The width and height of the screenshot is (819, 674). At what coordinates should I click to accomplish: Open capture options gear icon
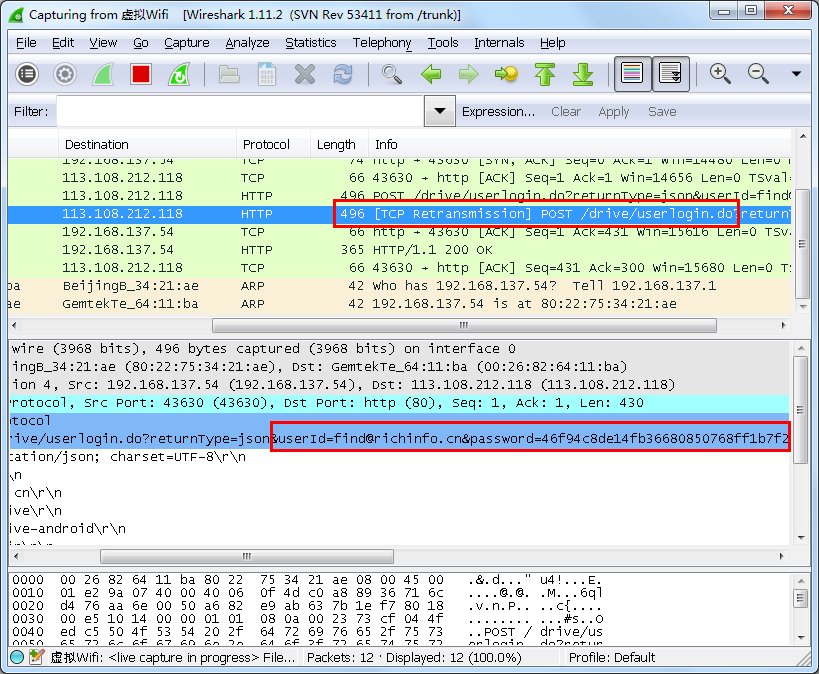[x=65, y=74]
